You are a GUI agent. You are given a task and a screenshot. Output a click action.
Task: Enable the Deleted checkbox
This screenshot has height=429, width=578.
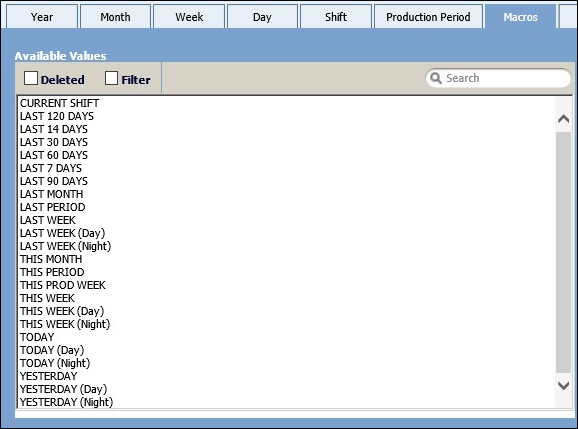click(x=31, y=78)
